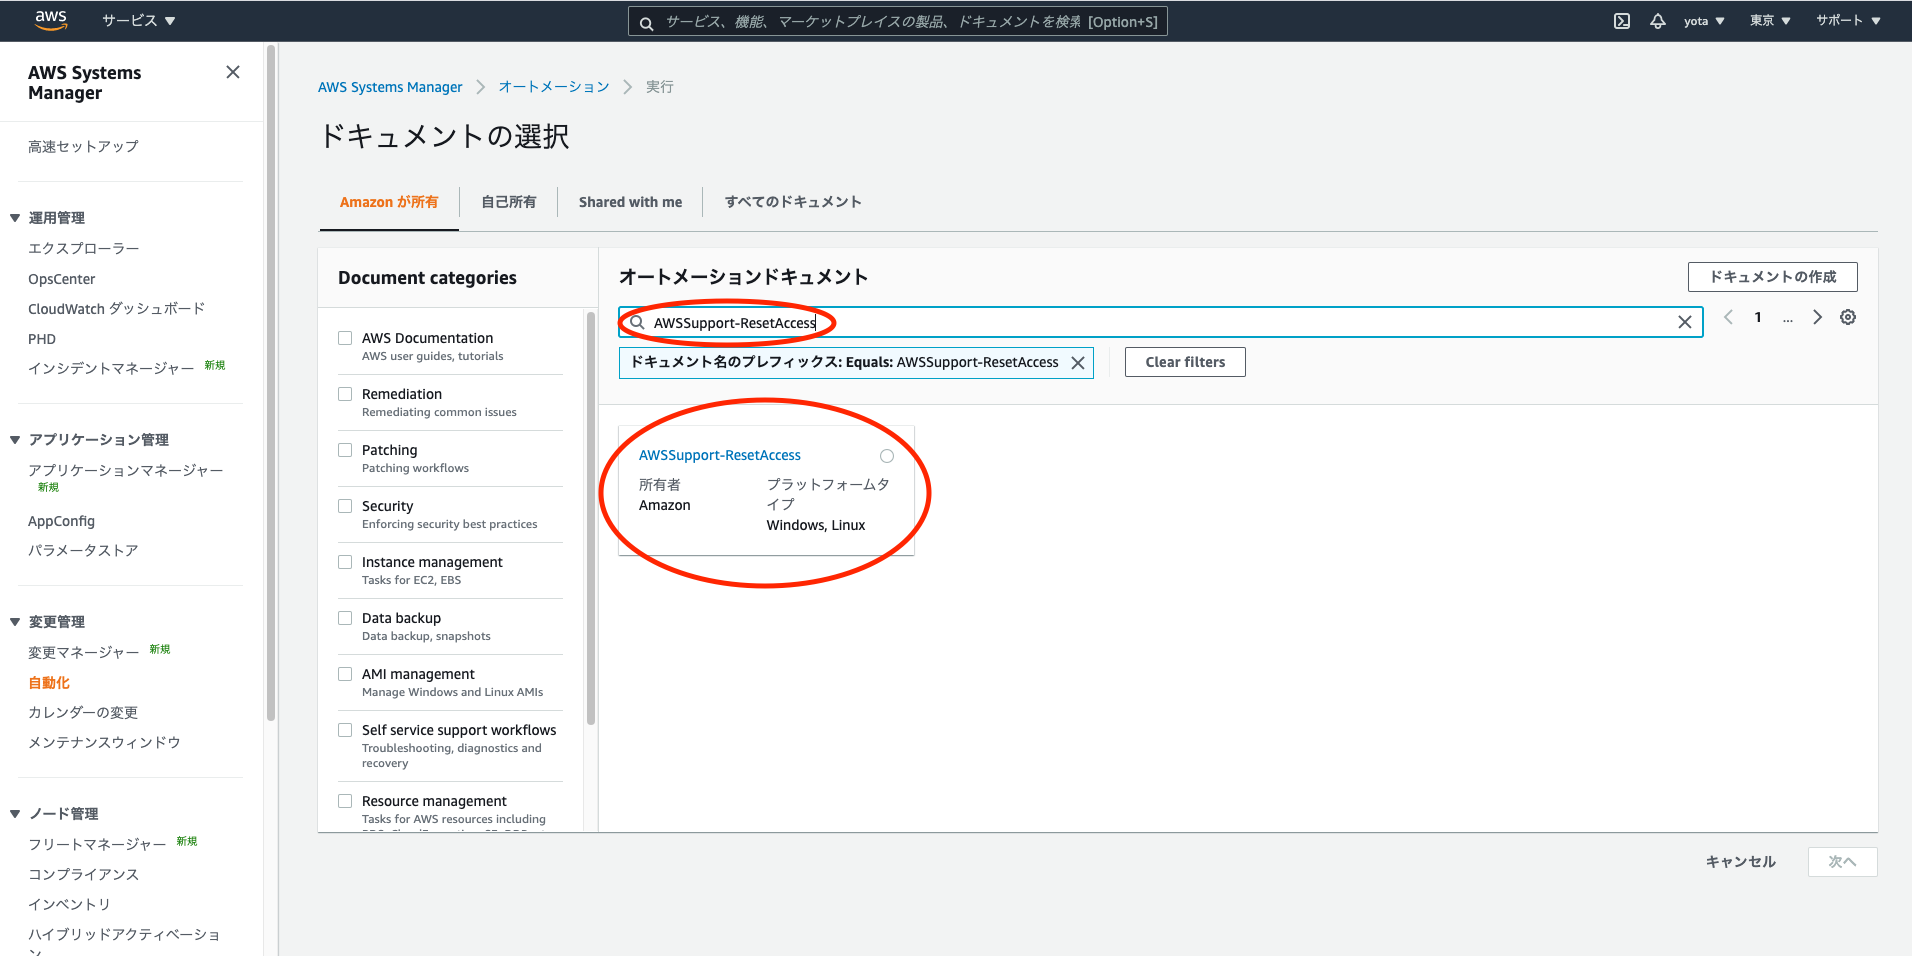Check the Security category
This screenshot has height=956, width=1912.
point(345,506)
